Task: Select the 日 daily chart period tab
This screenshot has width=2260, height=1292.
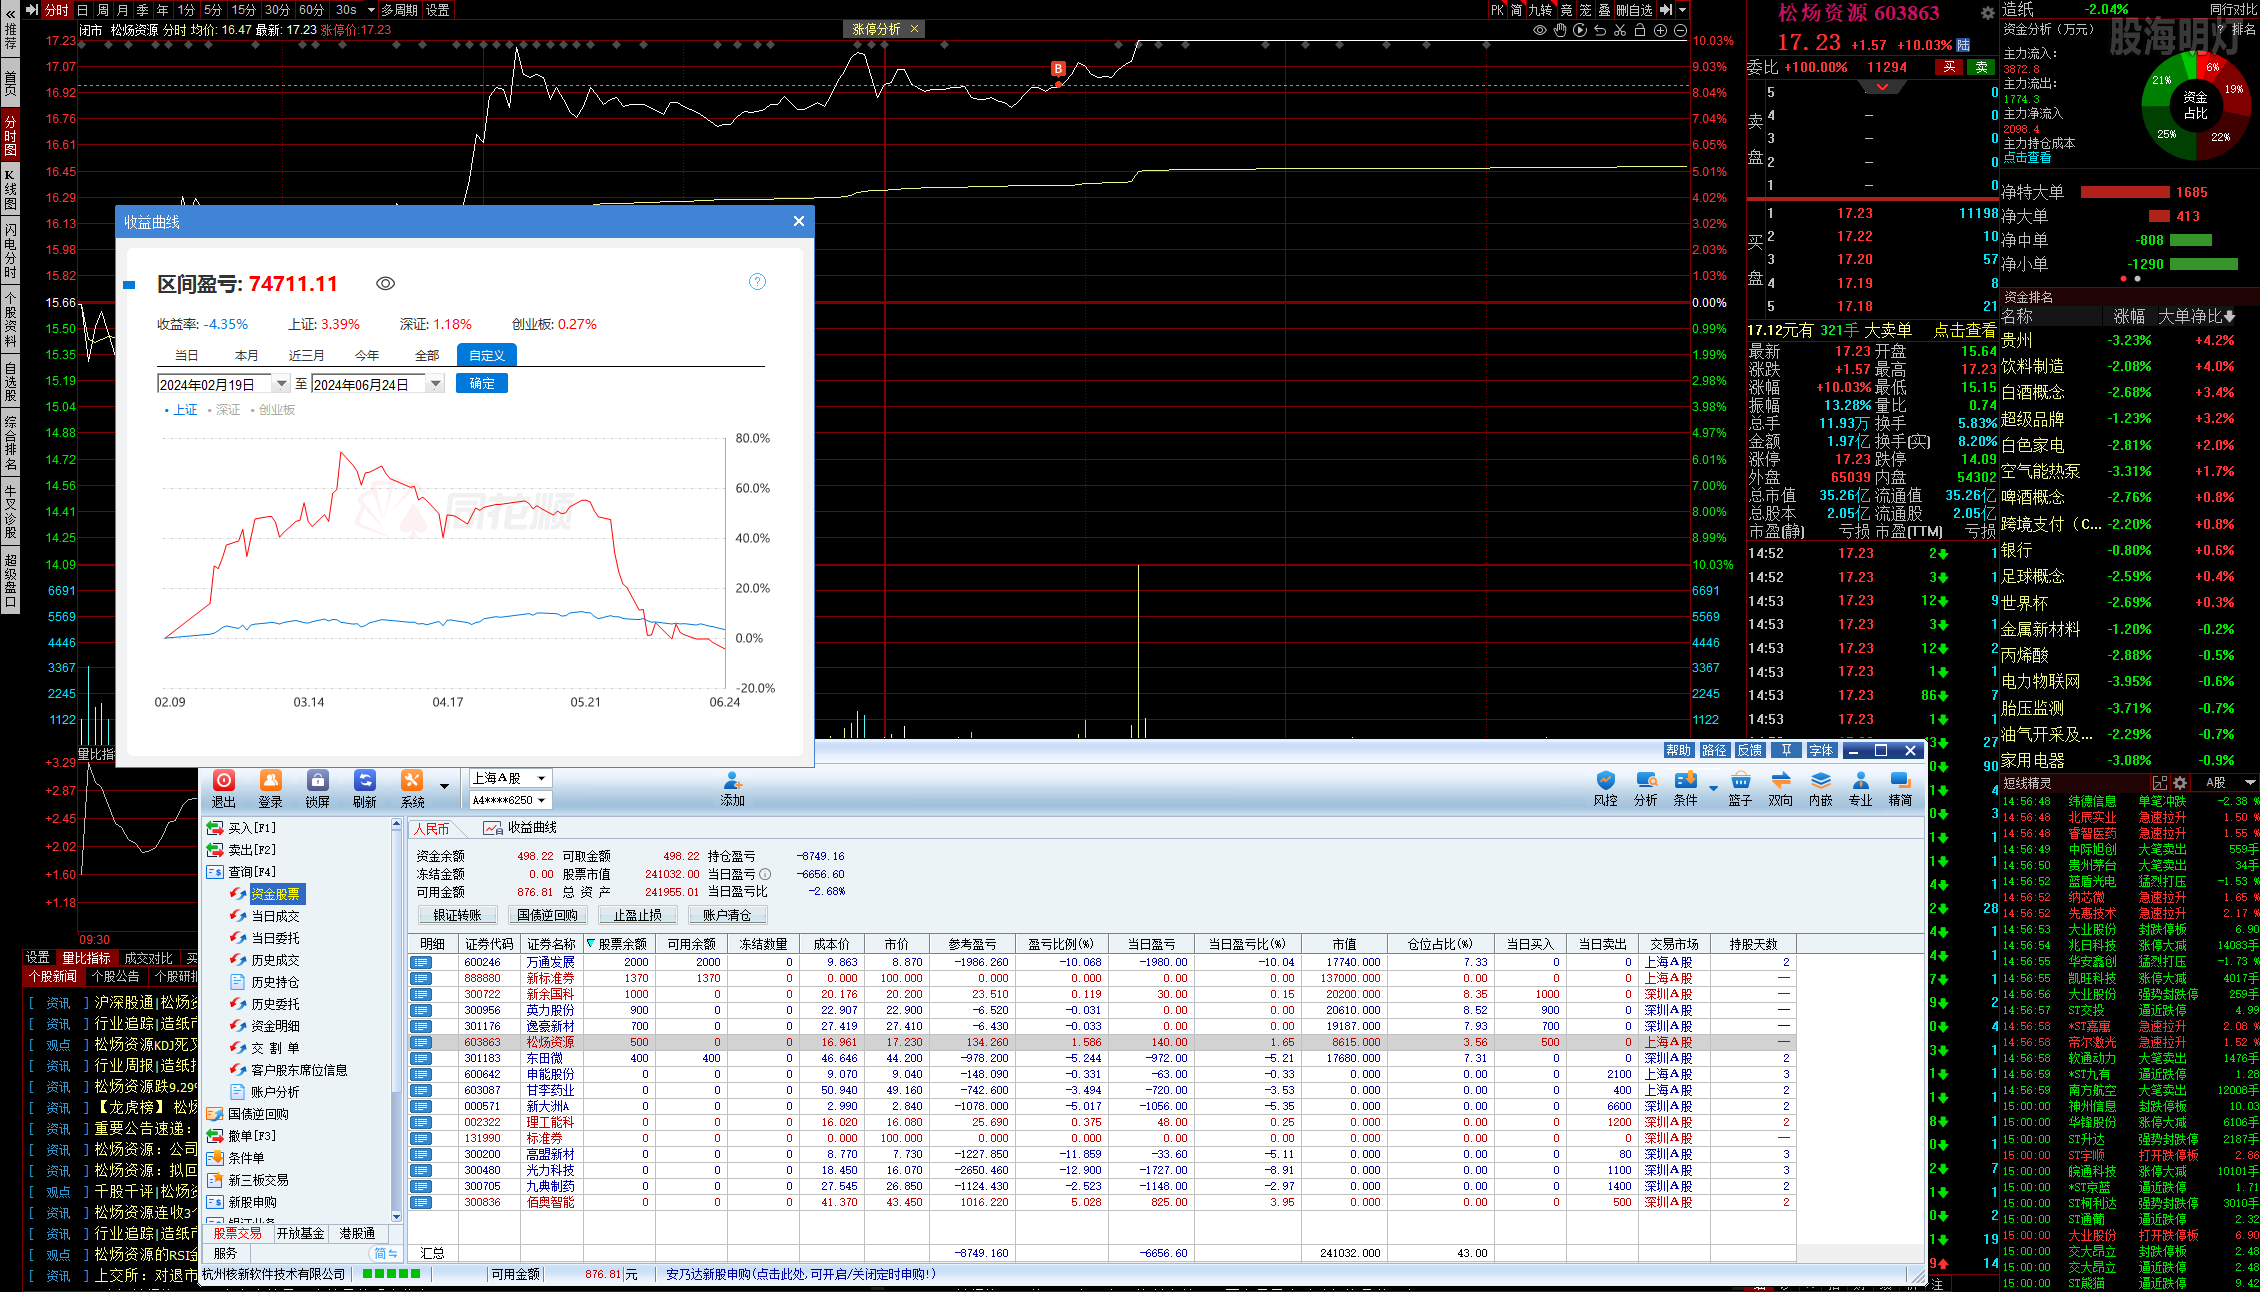Action: (82, 10)
